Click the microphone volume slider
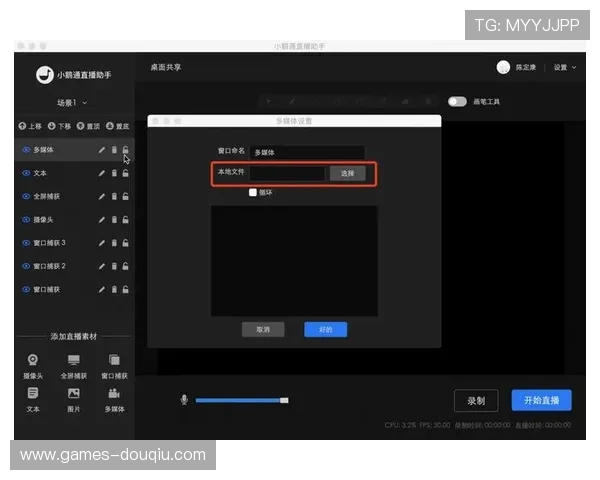The height and width of the screenshot is (480, 600). 242,400
